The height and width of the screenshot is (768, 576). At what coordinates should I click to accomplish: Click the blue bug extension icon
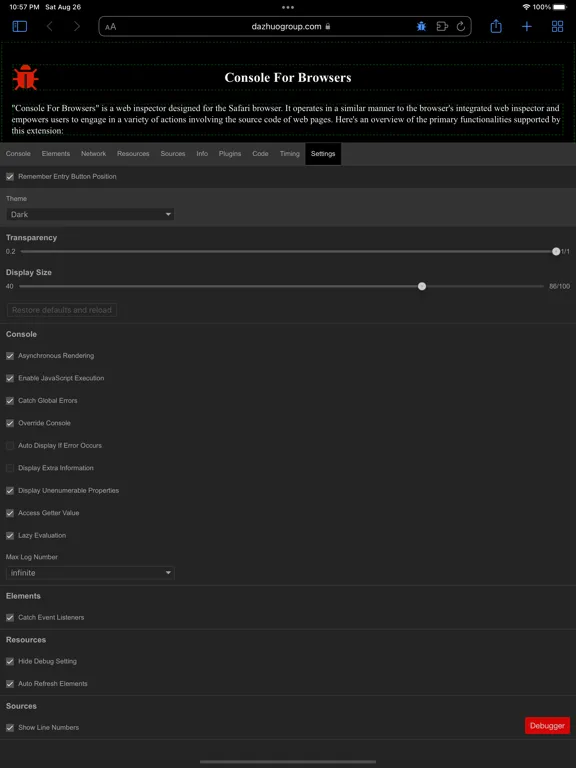(421, 26)
